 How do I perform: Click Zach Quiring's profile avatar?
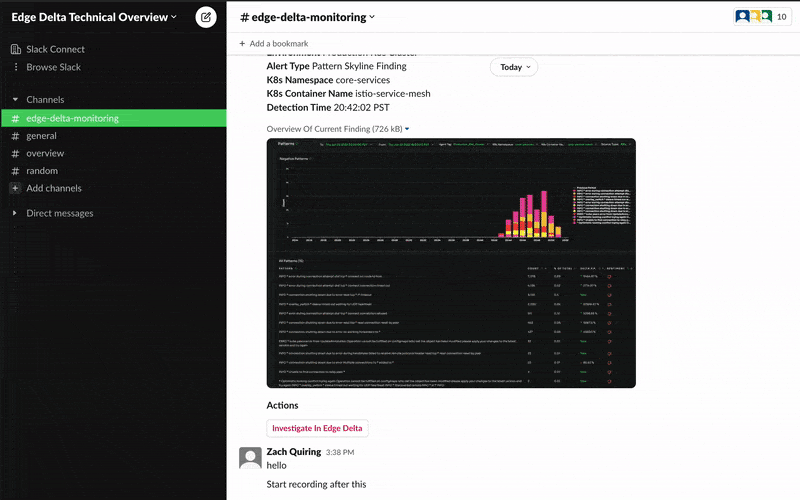(251, 458)
